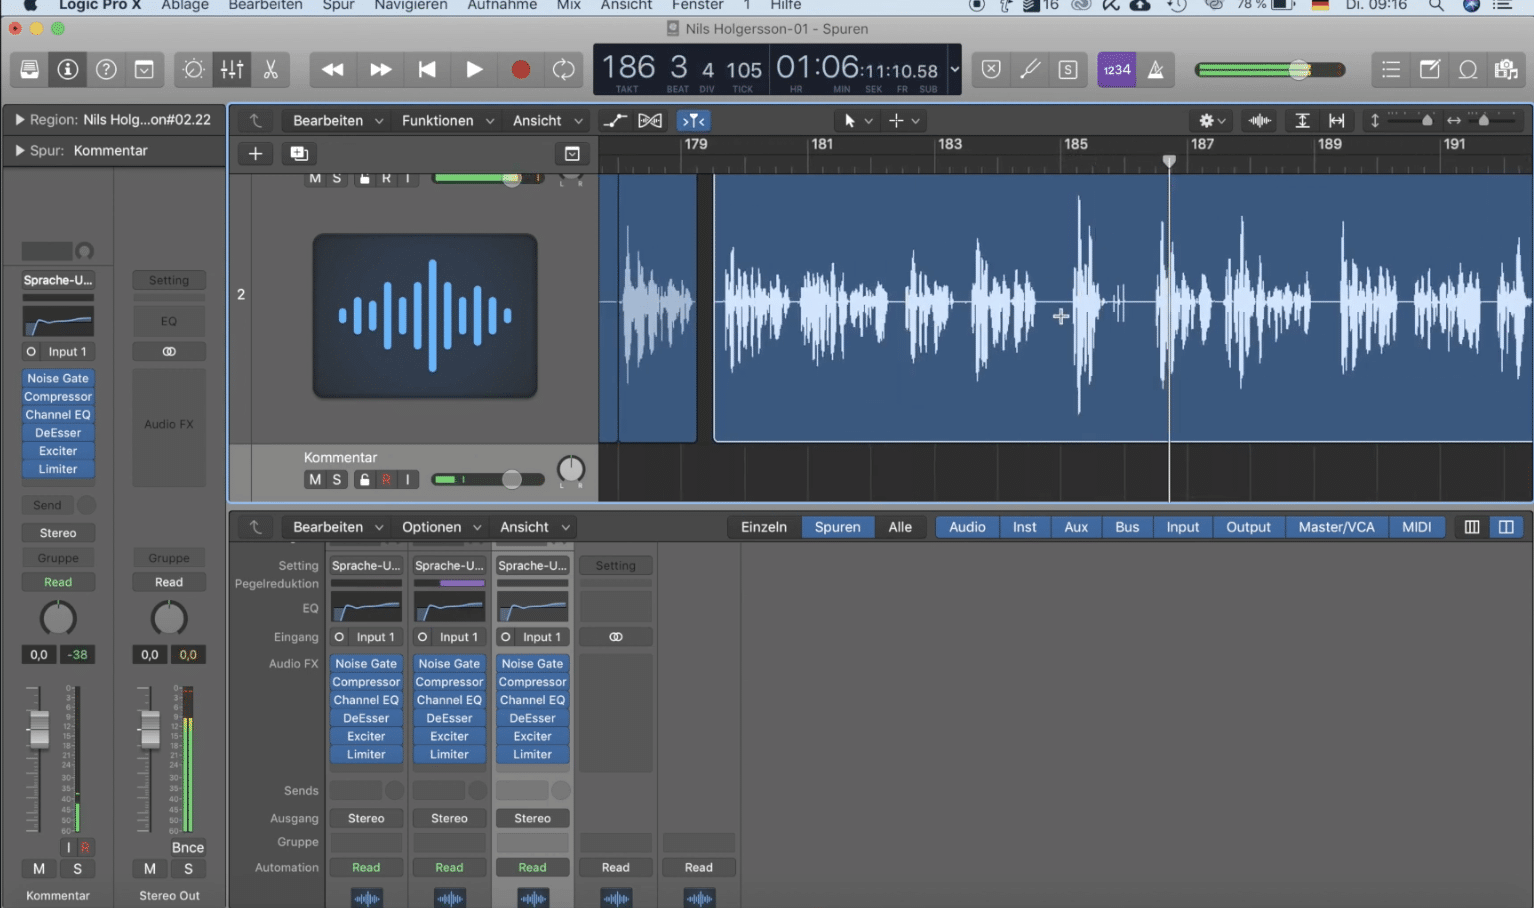This screenshot has height=908, width=1534.
Task: Open the Snap settings gear menu
Action: pyautogui.click(x=1212, y=121)
